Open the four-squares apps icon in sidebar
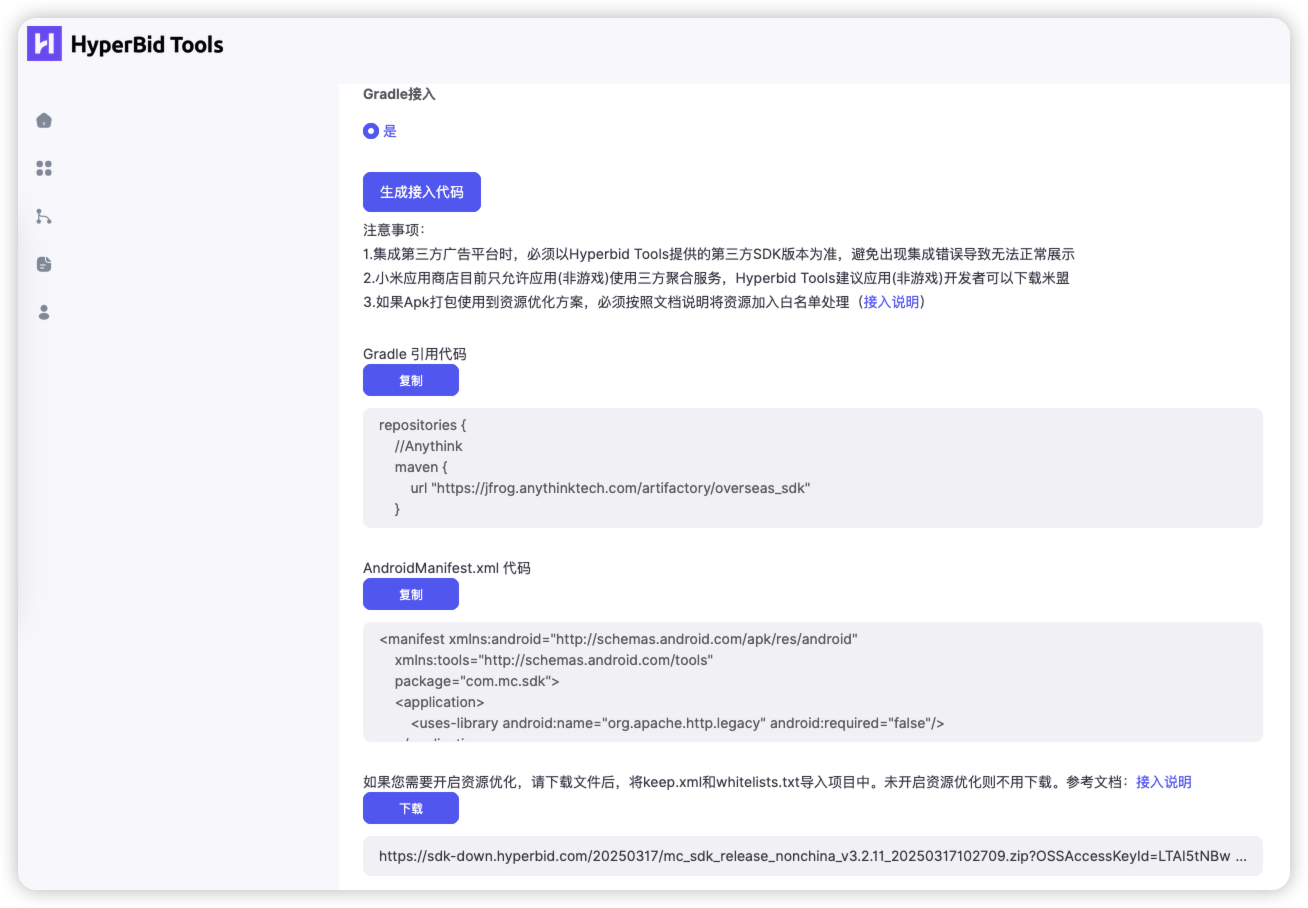Screen dimensions: 1308x908 pyautogui.click(x=44, y=169)
